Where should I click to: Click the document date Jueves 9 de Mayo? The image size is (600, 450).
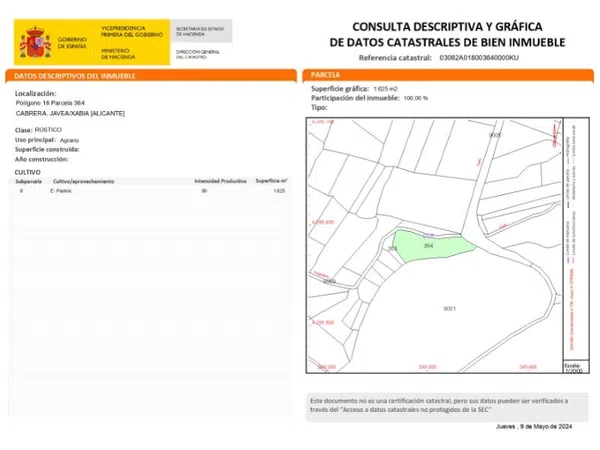[x=535, y=427]
